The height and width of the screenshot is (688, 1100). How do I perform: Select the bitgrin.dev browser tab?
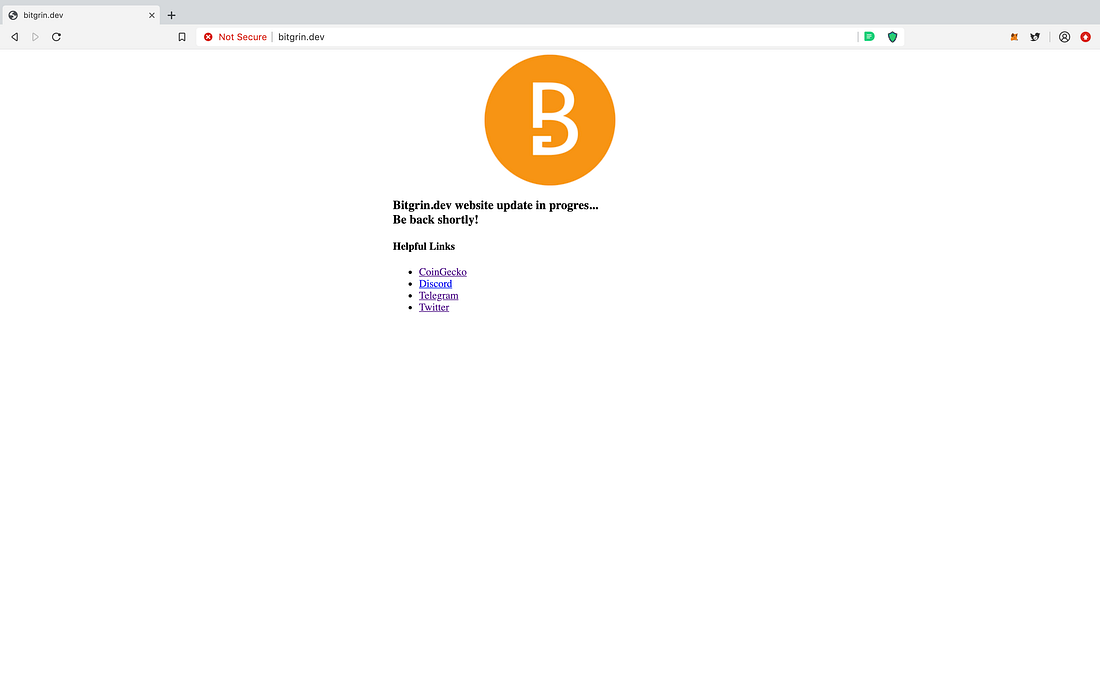(x=80, y=15)
